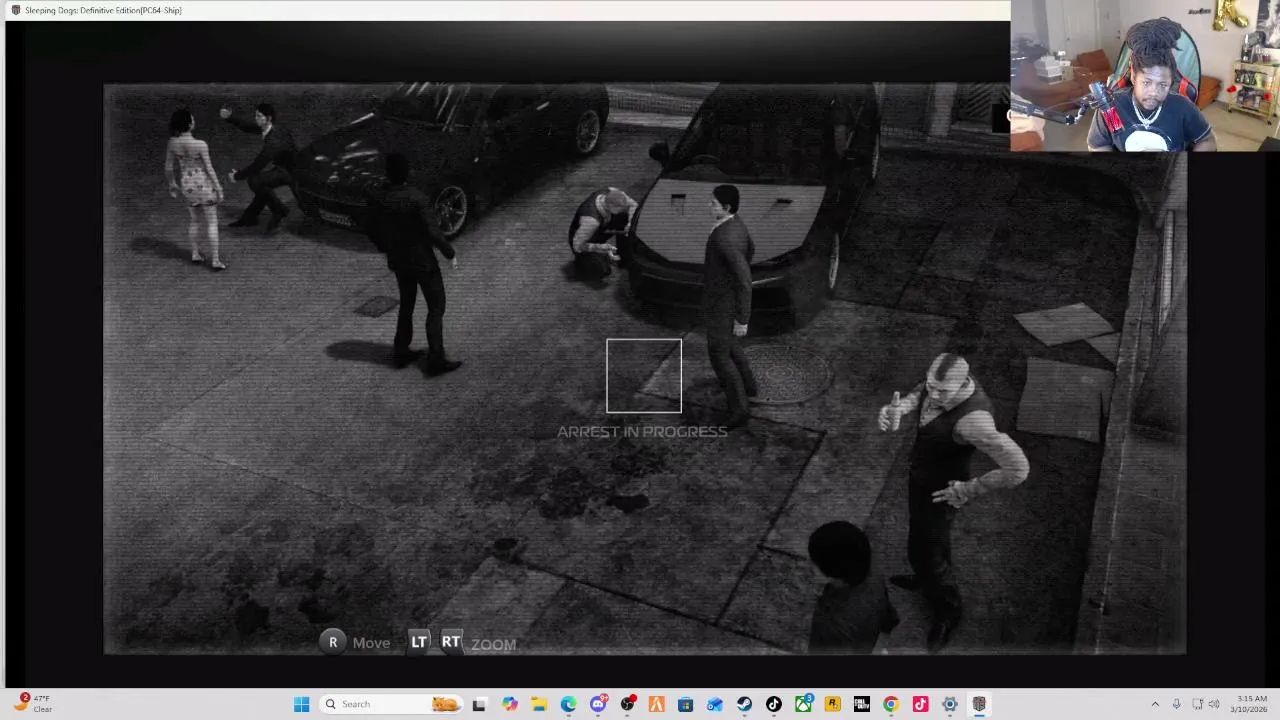This screenshot has height=720, width=1280.
Task: Click the ARREST IN PROGRESS text
Action: tap(642, 432)
